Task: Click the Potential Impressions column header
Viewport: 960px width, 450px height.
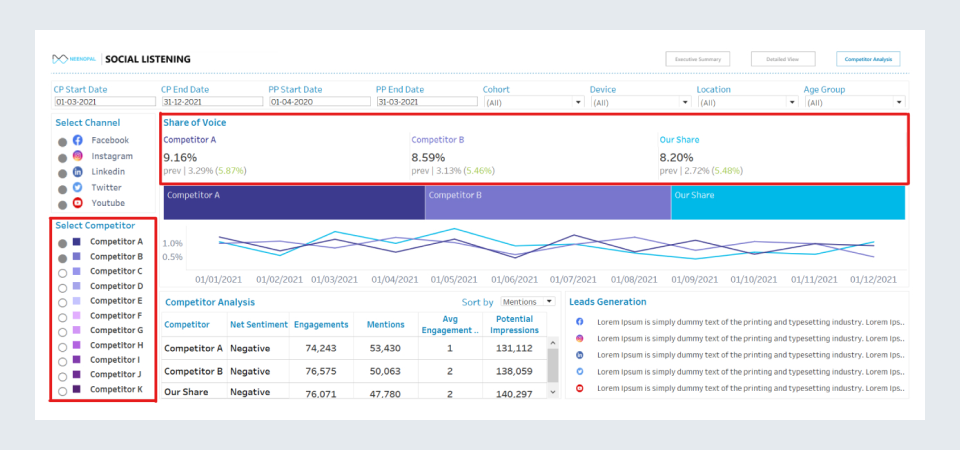Action: click(x=514, y=324)
